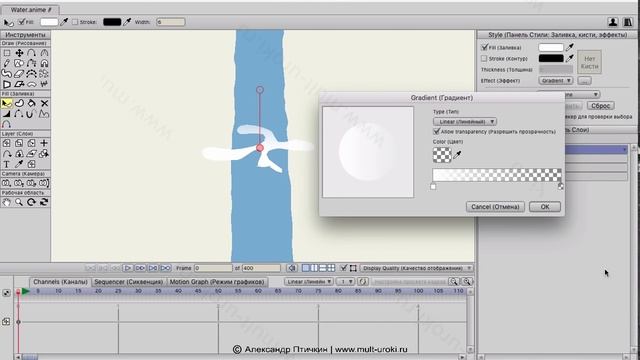Click OK in Gradient dialog

click(545, 207)
